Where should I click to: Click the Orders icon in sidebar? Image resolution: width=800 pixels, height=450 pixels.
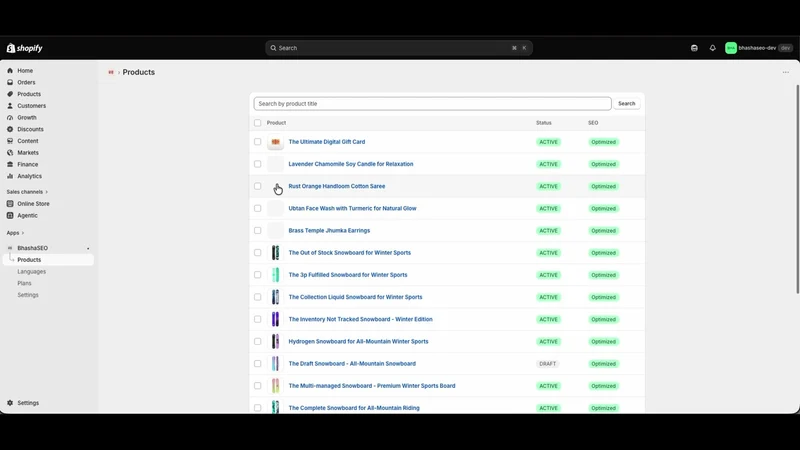[x=10, y=83]
